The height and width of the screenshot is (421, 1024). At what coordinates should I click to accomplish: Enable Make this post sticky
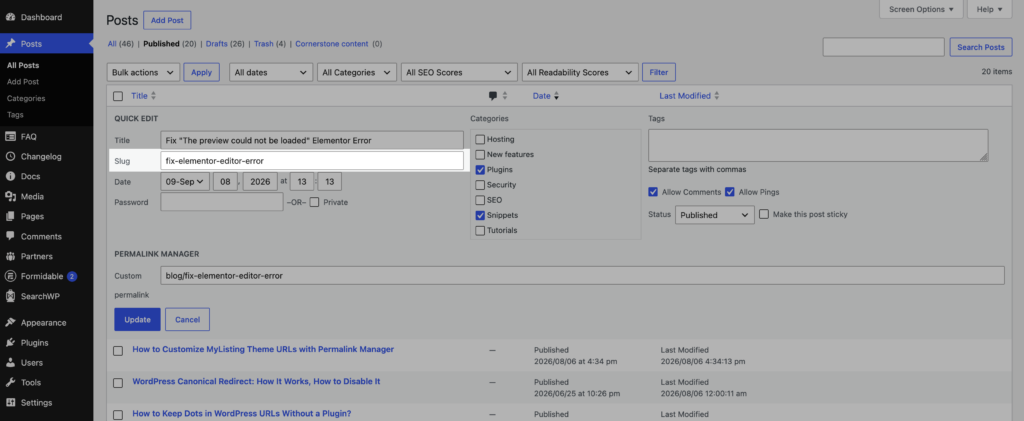764,214
